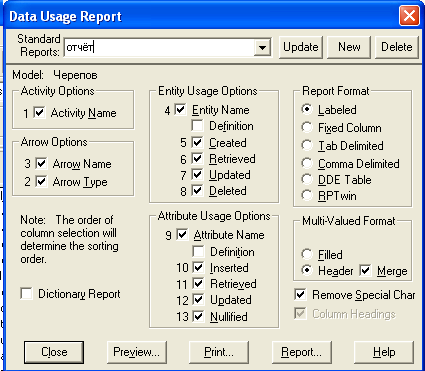Open the Standard Reports dropdown arrow
This screenshot has width=425, height=371.
[262, 47]
